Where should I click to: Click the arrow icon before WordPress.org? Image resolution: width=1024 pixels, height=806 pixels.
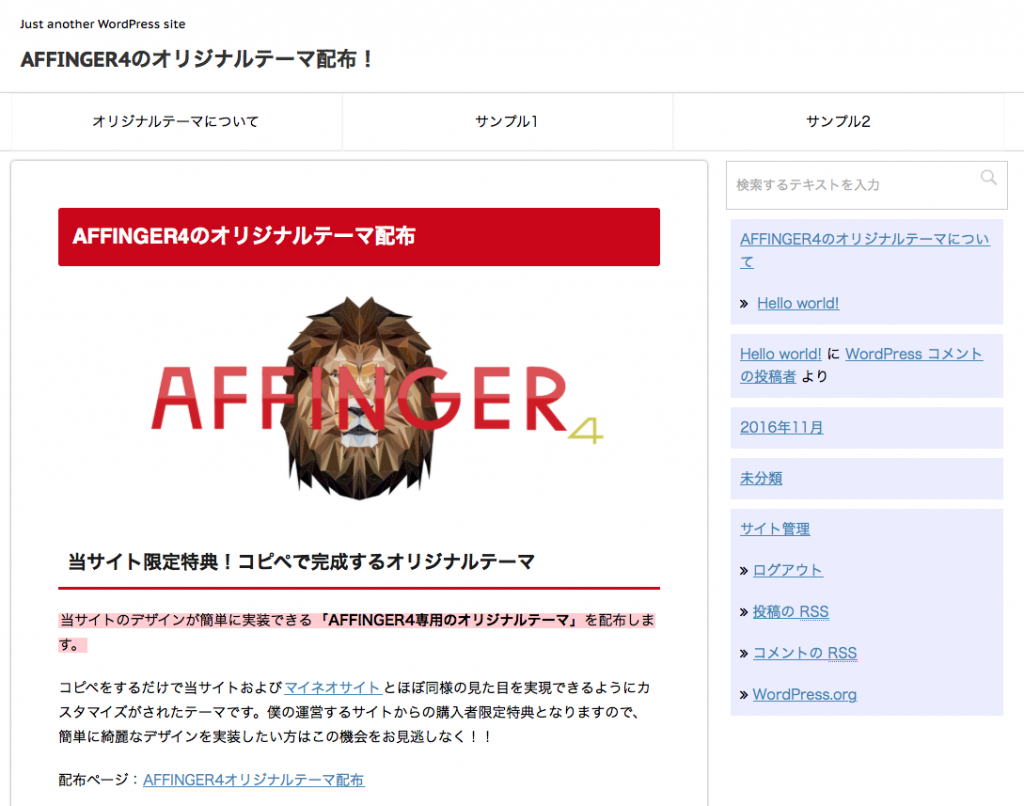pyautogui.click(x=743, y=694)
